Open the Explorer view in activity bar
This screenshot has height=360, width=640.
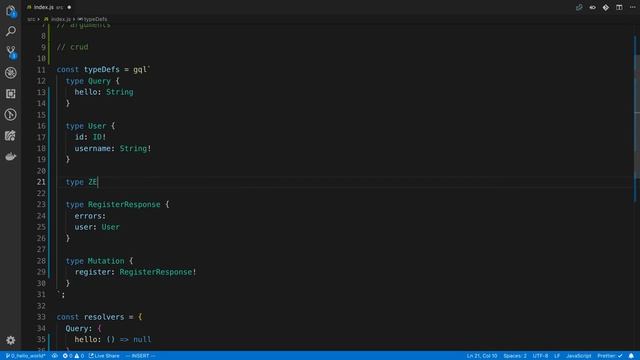[11, 11]
